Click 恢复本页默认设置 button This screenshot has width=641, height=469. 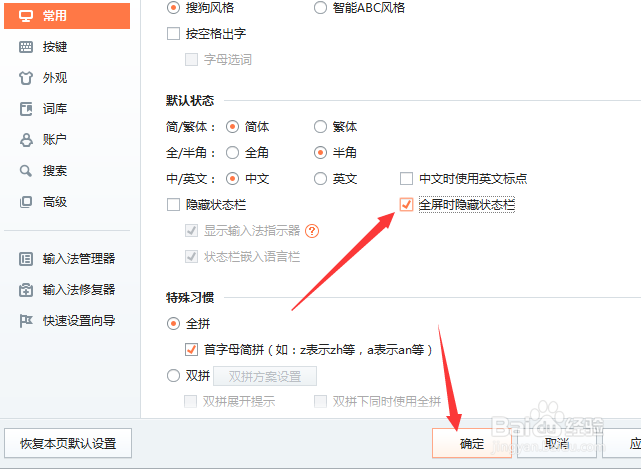[x=68, y=443]
